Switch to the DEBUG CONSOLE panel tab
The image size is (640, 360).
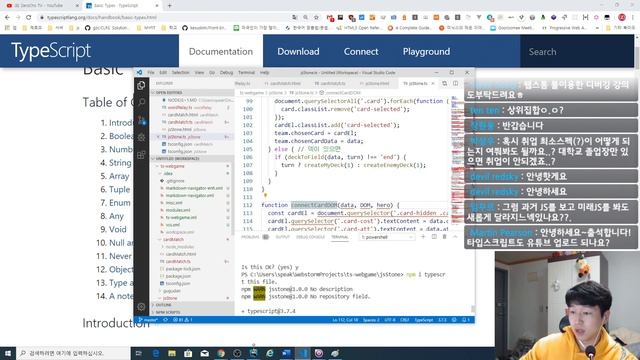310,237
